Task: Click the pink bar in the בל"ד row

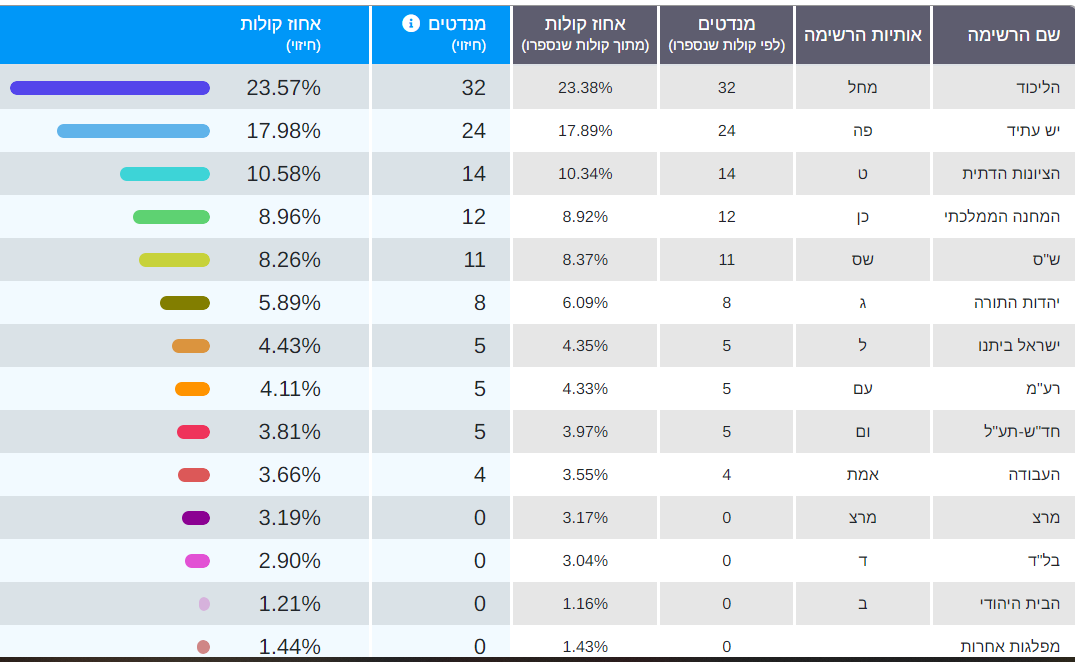Action: coord(197,561)
